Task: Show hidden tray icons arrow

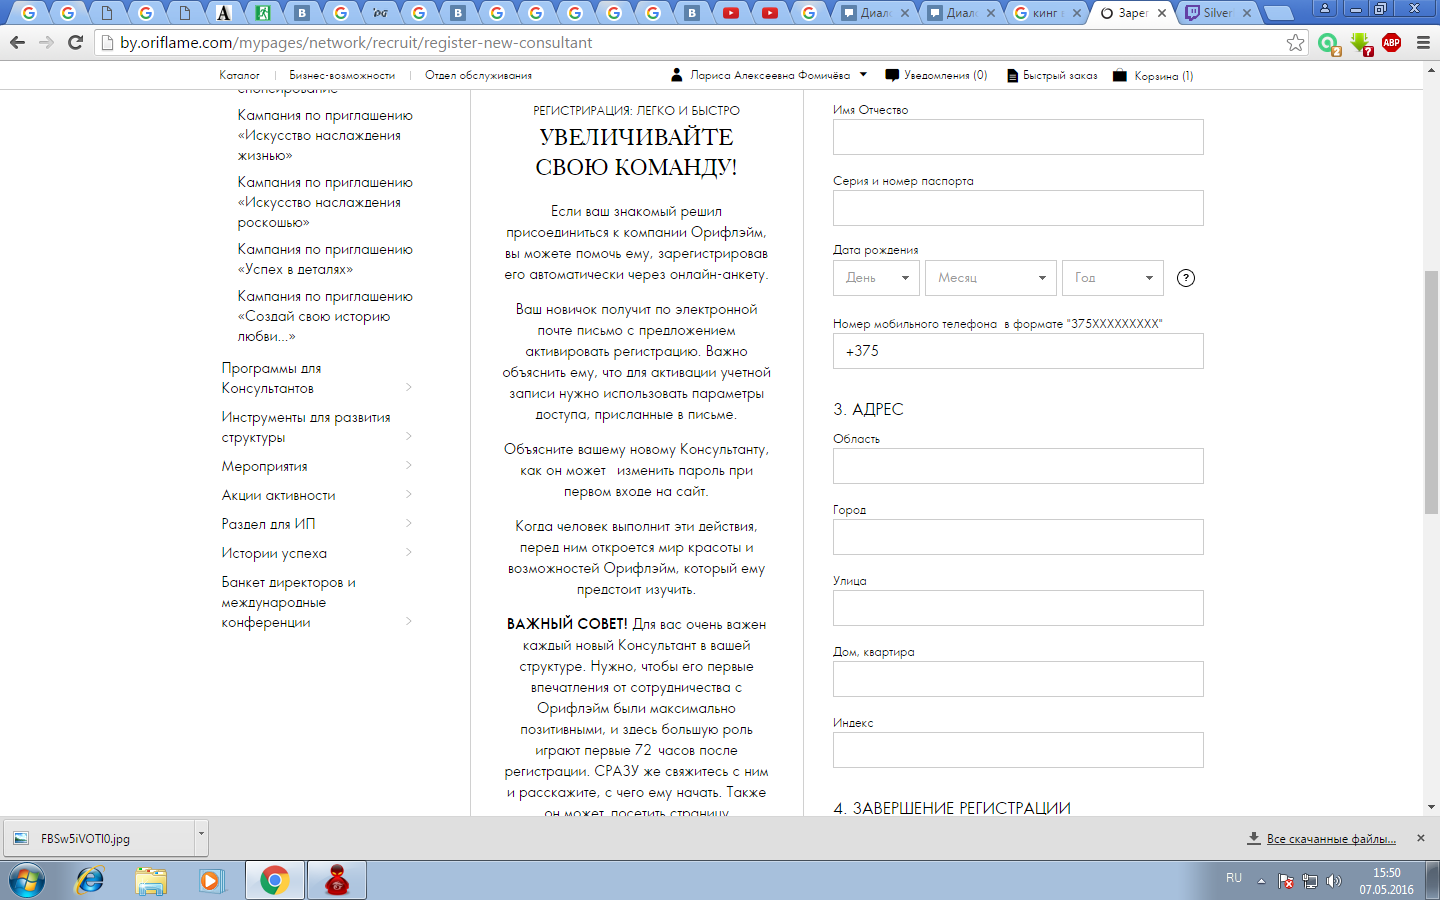Action: 1261,881
